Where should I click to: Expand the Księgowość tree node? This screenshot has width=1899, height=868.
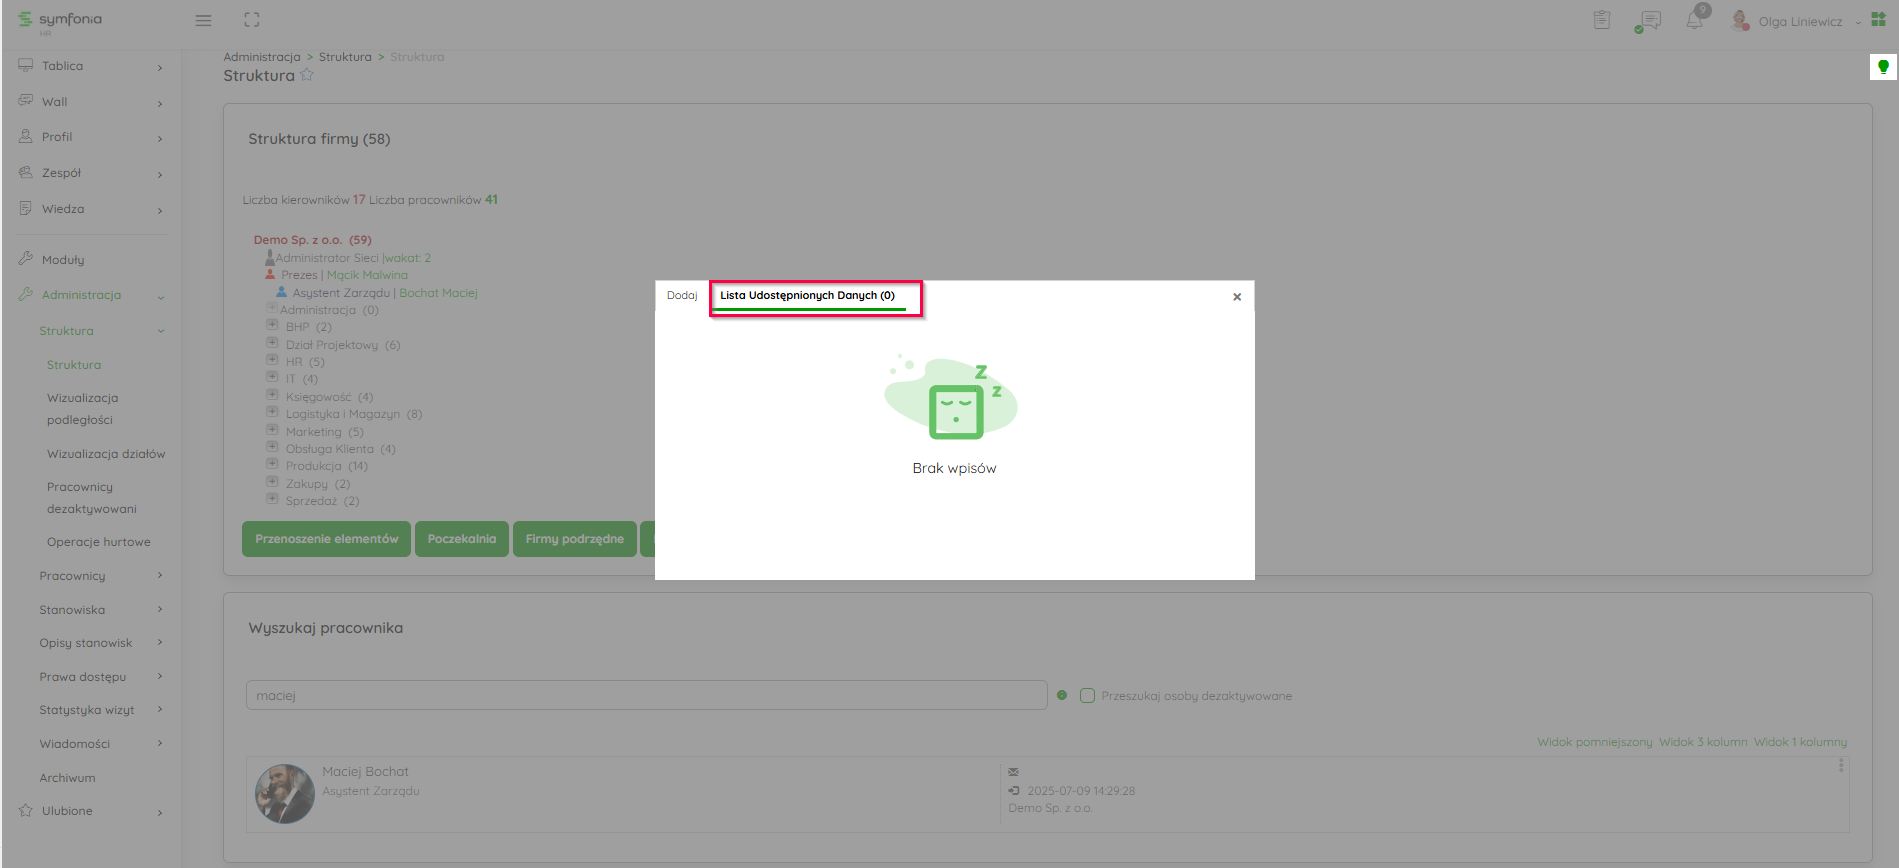point(272,395)
